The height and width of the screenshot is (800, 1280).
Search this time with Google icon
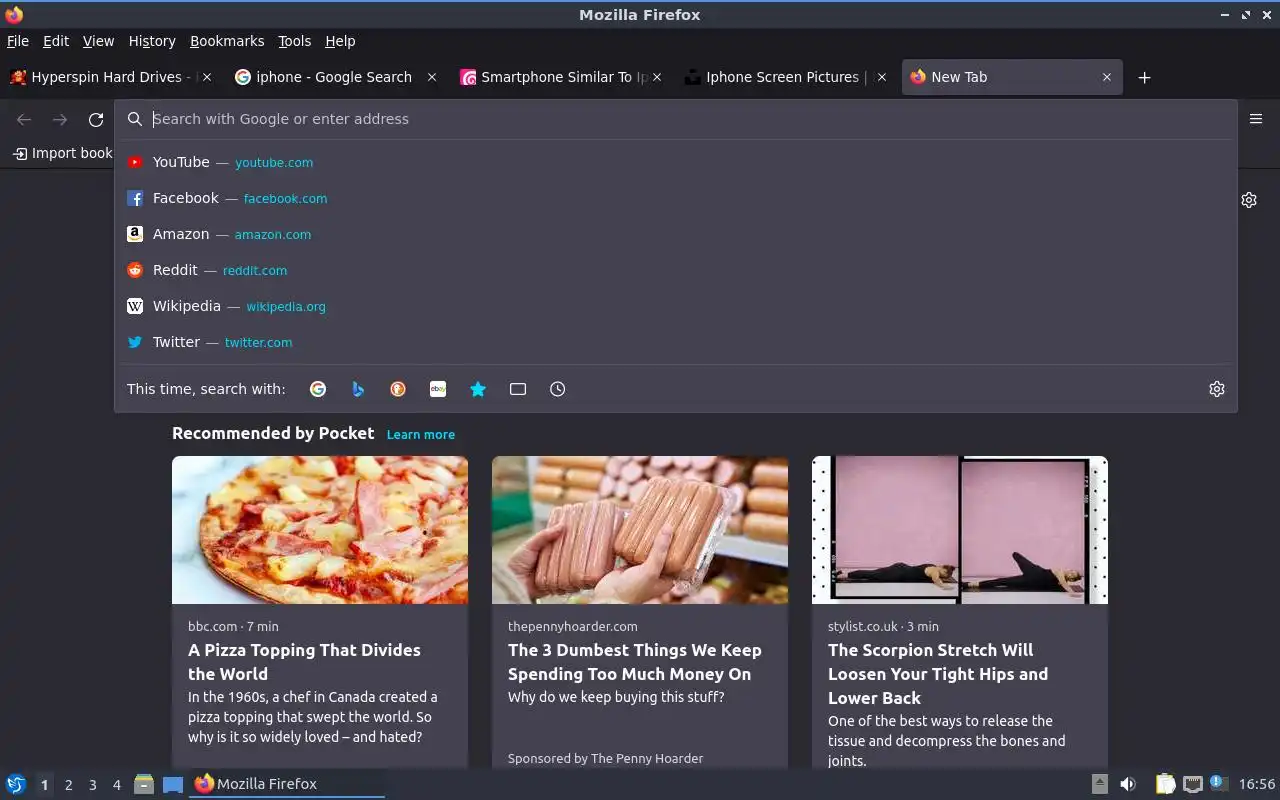point(318,389)
